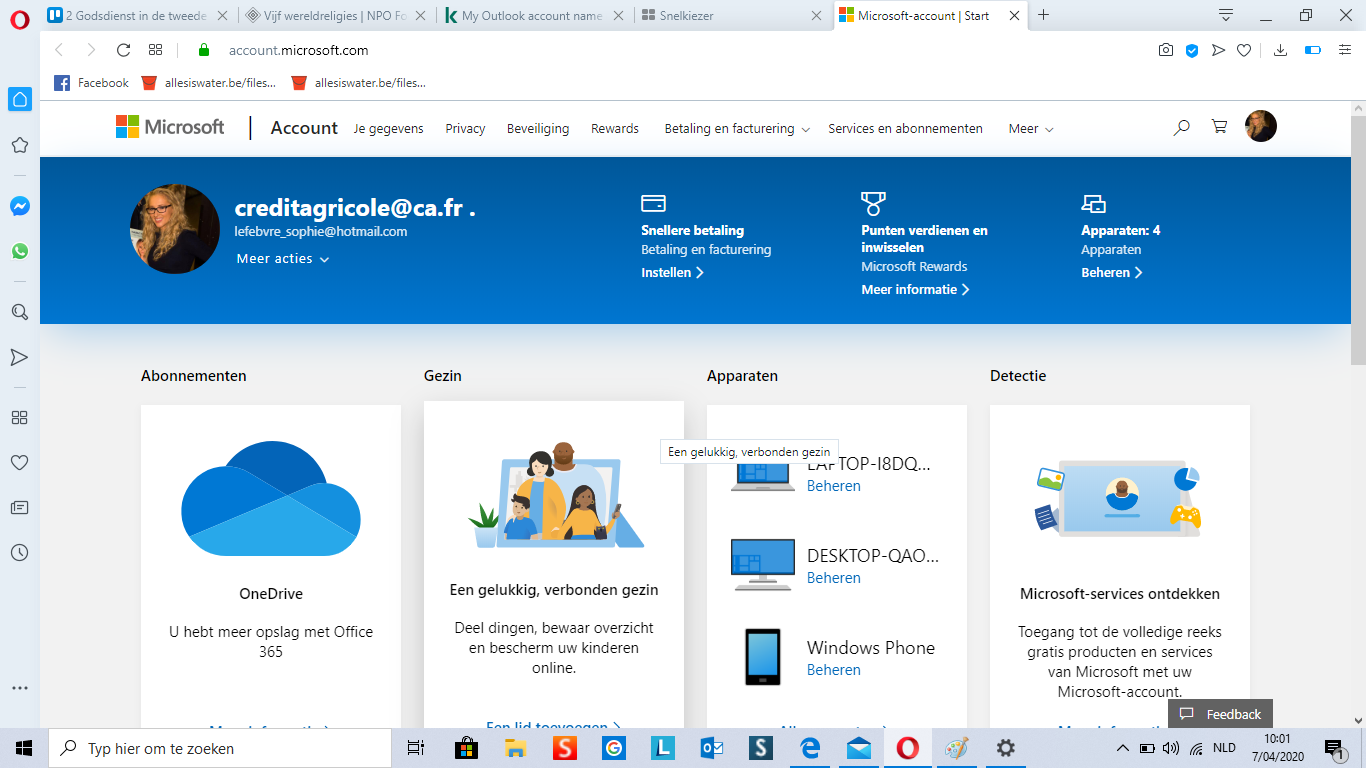Open the Easy Setup sliders icon
The image size is (1366, 768).
[1345, 50]
